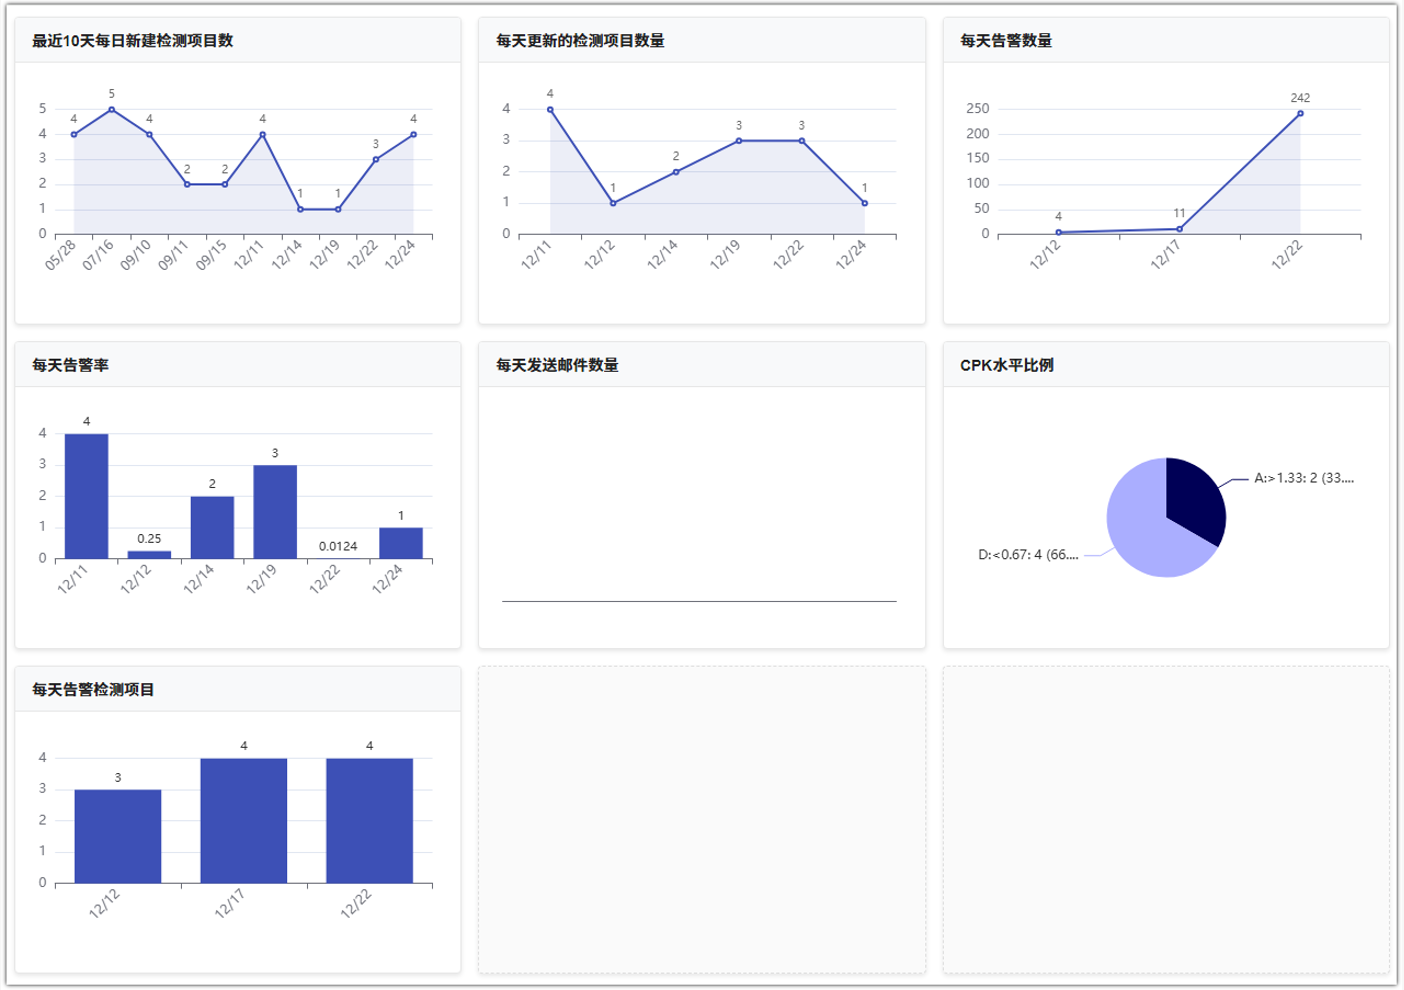Click the 最近10天每日新建检测项目数 panel title
Image resolution: width=1404 pixels, height=990 pixels.
point(132,41)
